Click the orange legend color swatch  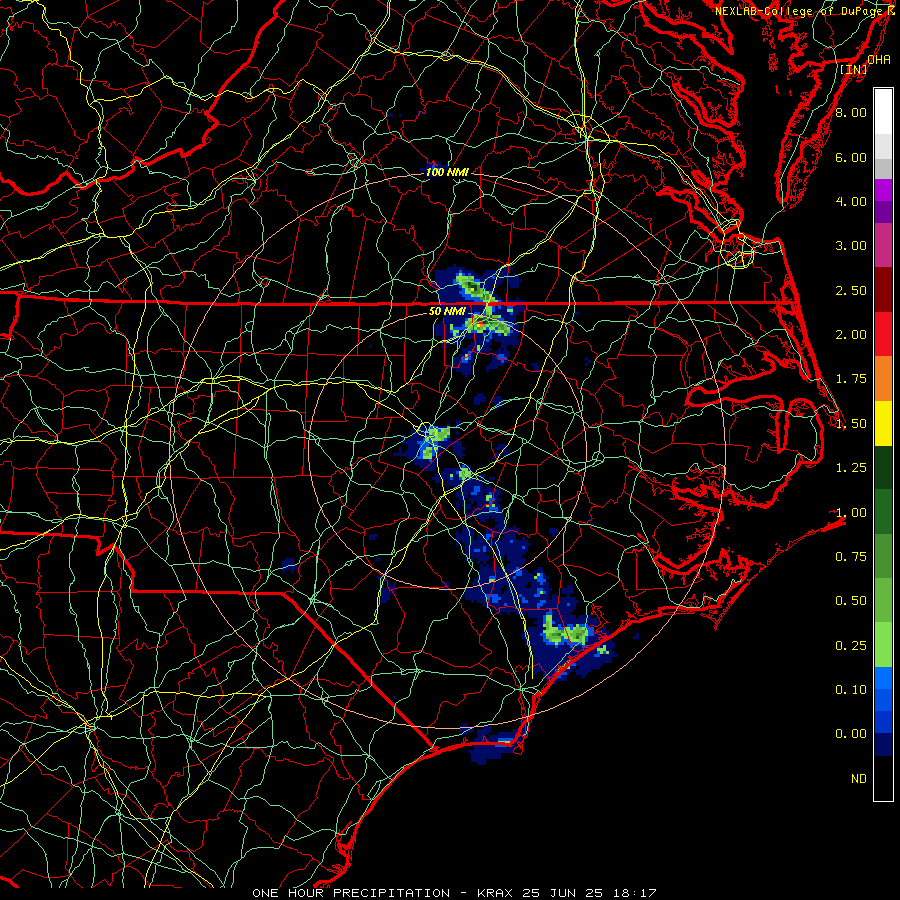883,379
